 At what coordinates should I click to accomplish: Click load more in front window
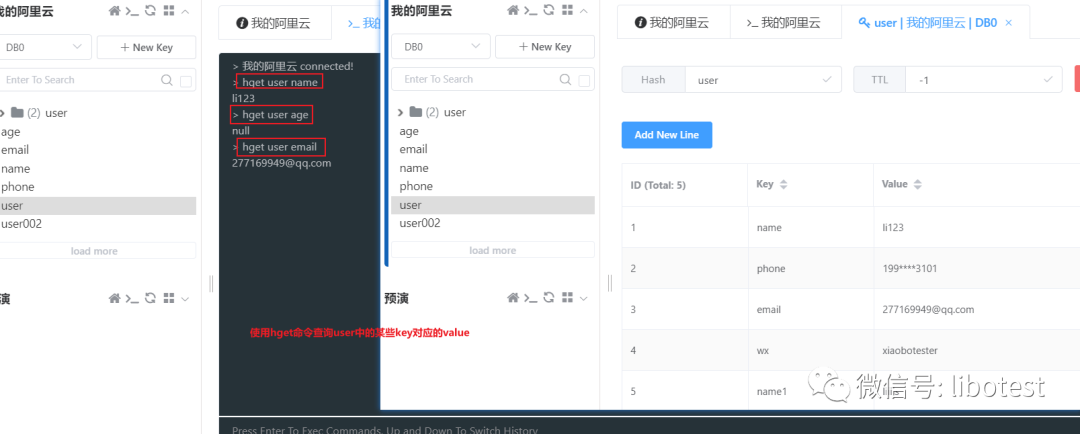coord(492,250)
